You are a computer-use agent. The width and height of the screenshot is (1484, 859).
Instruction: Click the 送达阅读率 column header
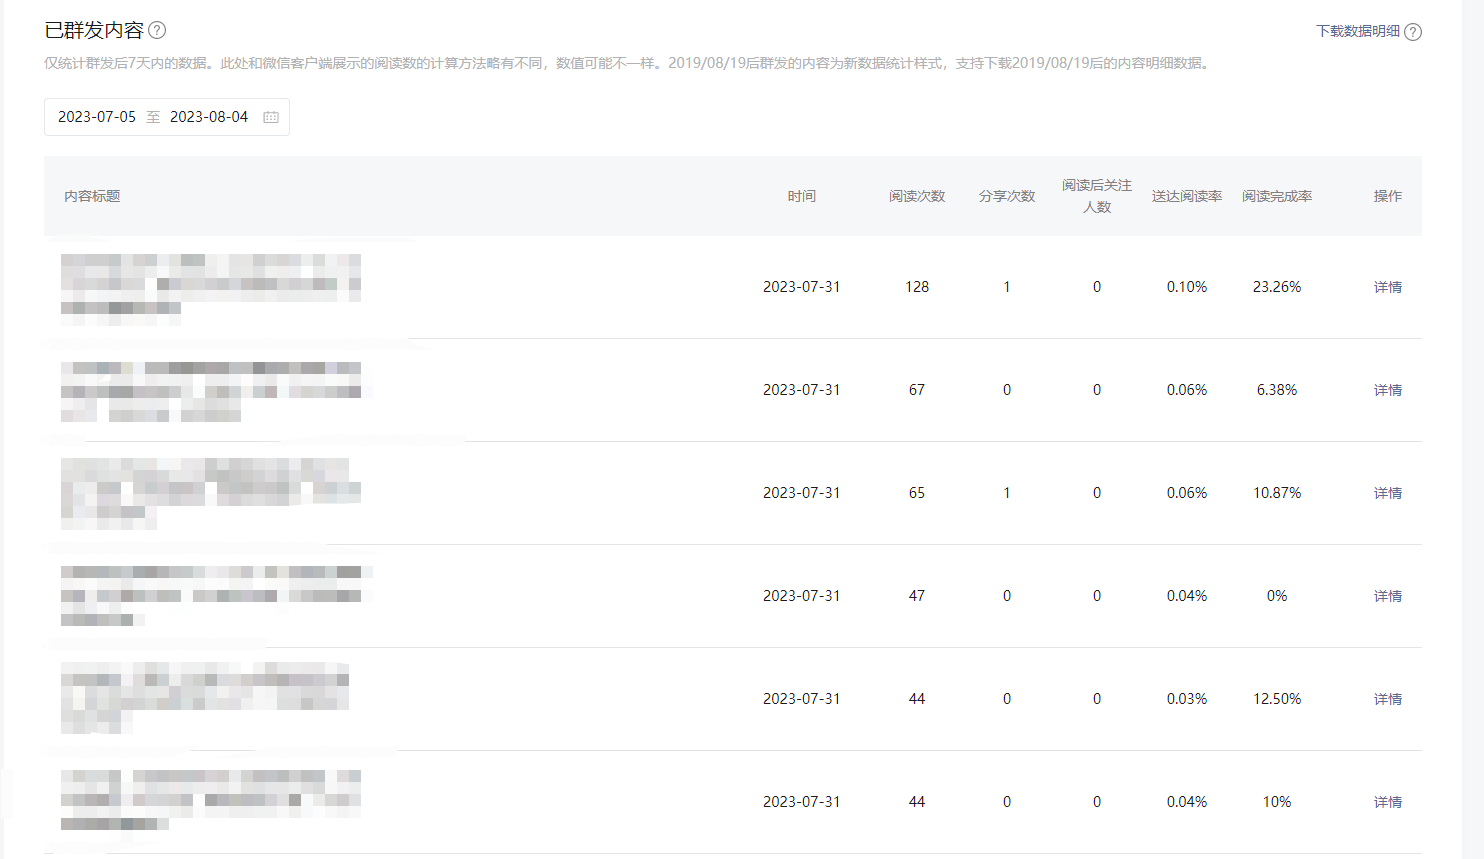(x=1186, y=196)
